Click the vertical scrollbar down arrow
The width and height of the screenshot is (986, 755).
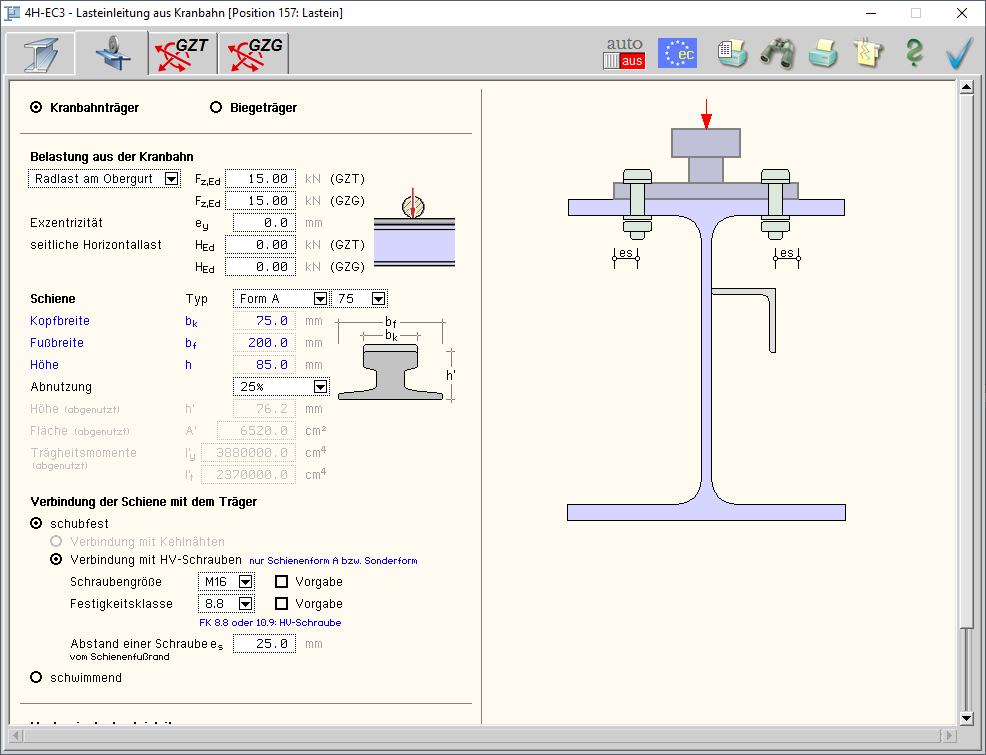(x=966, y=718)
